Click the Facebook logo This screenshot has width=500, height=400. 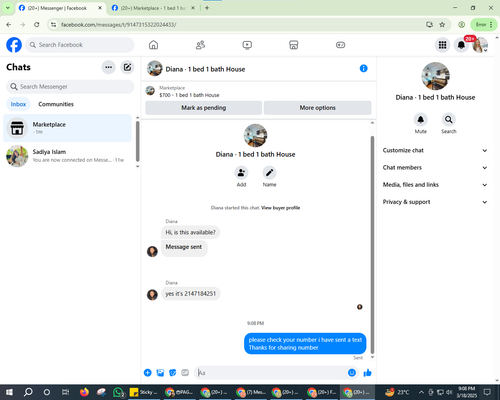(x=14, y=45)
